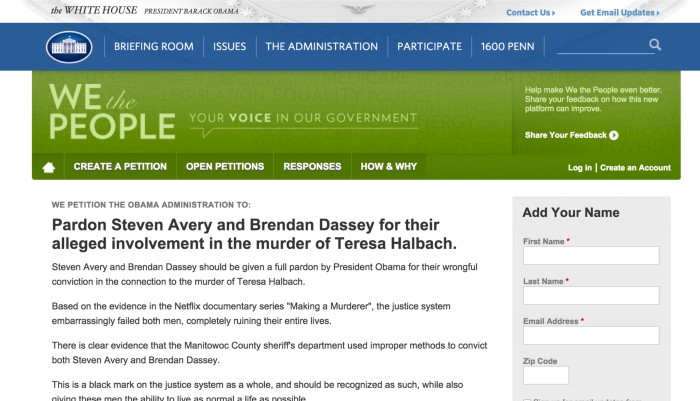The image size is (700, 401).
Task: Click 'PRESIDENT BARACK OBAMA' header text
Action: coord(192,12)
